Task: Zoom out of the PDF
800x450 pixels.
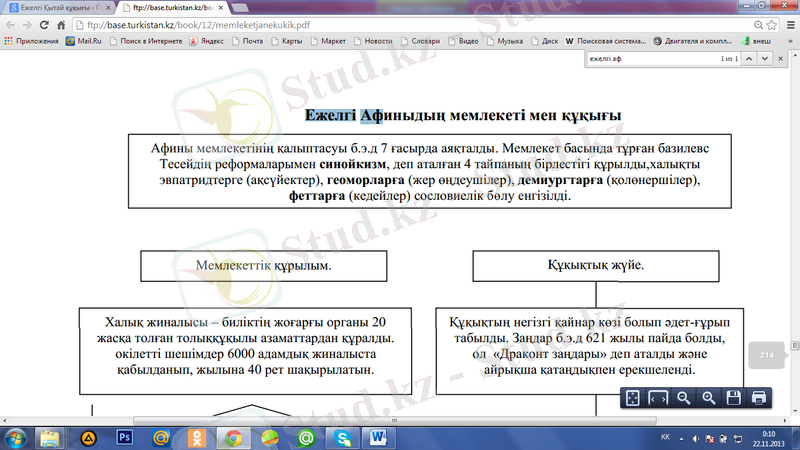Action: click(x=683, y=398)
